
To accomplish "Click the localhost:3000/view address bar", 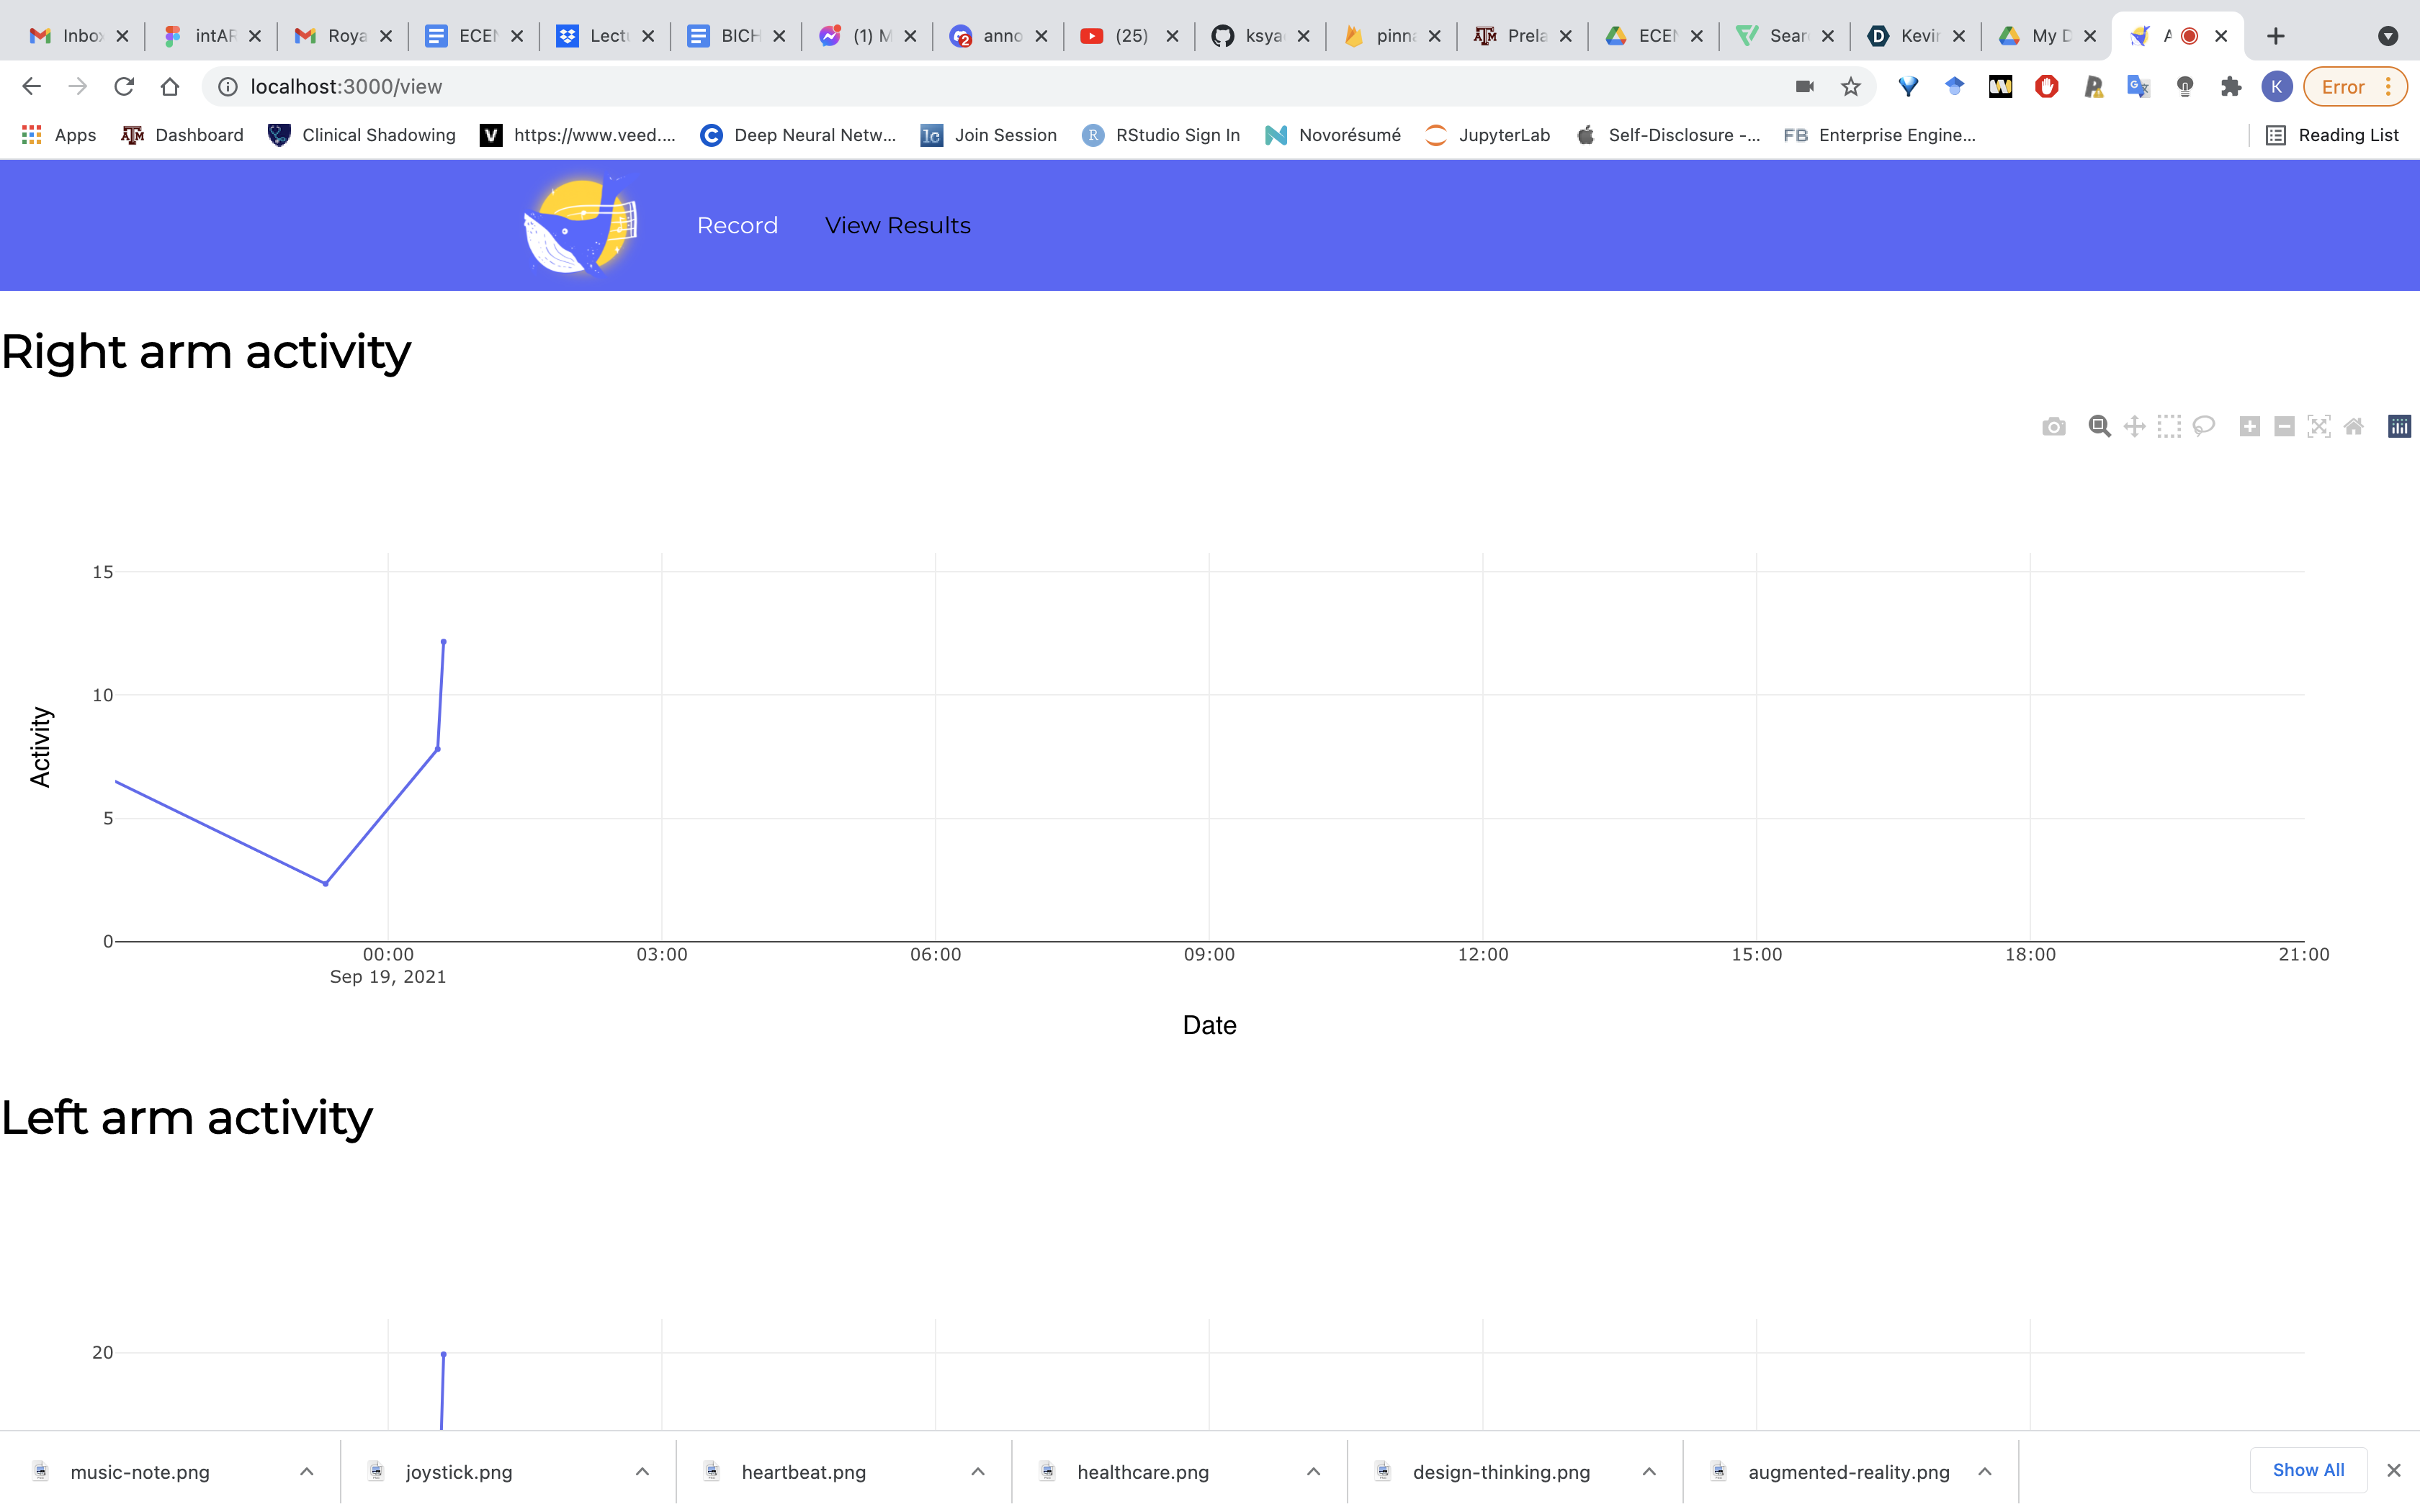I will click(x=900, y=87).
